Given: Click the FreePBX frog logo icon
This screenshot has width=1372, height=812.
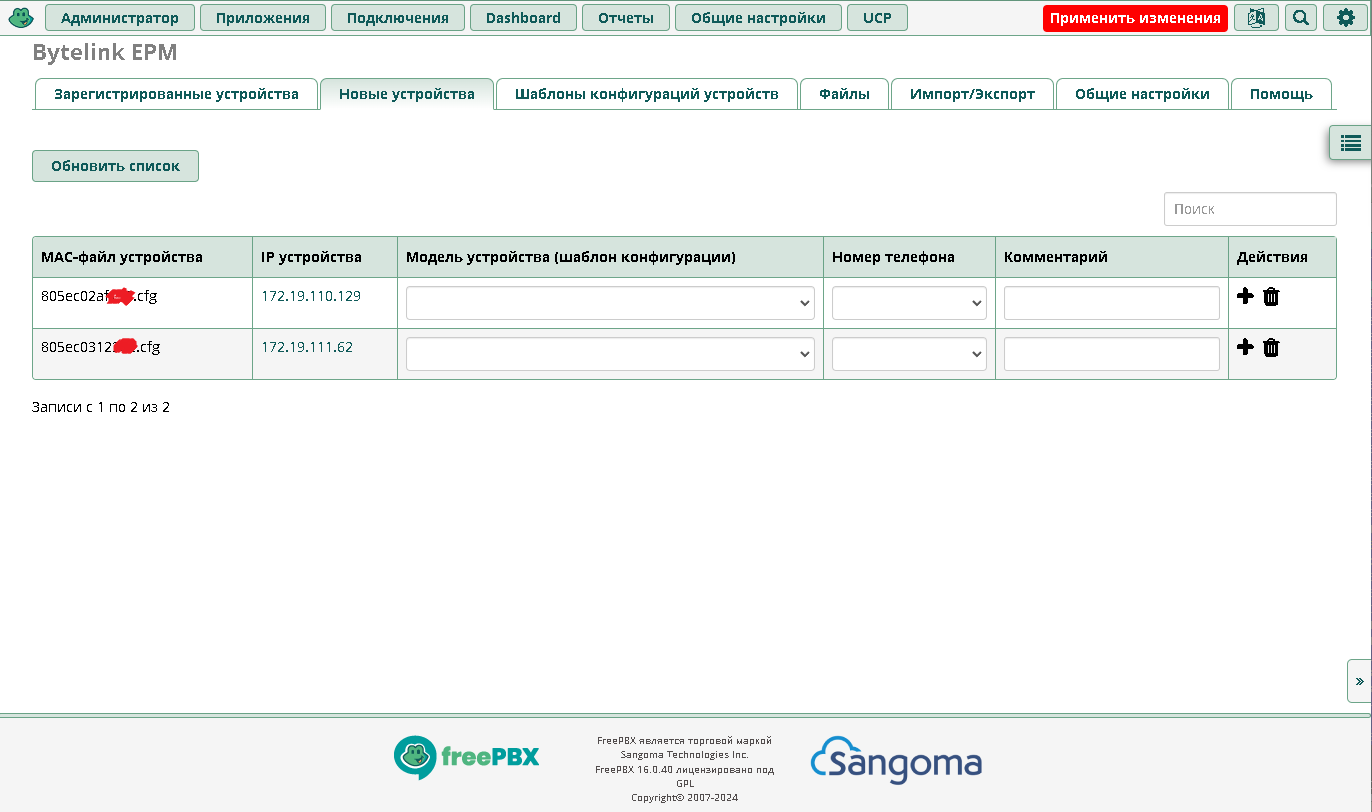Looking at the screenshot, I should point(21,18).
